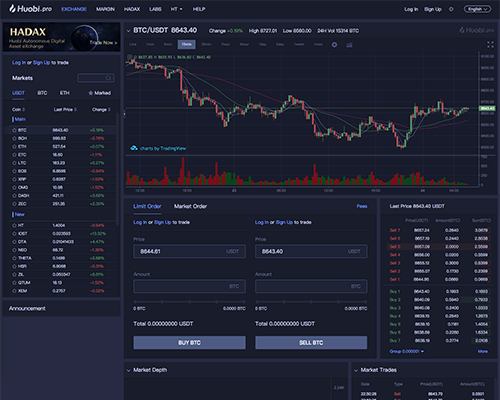Select the 15min chart interval
The height and width of the screenshot is (400, 500).
186,44
